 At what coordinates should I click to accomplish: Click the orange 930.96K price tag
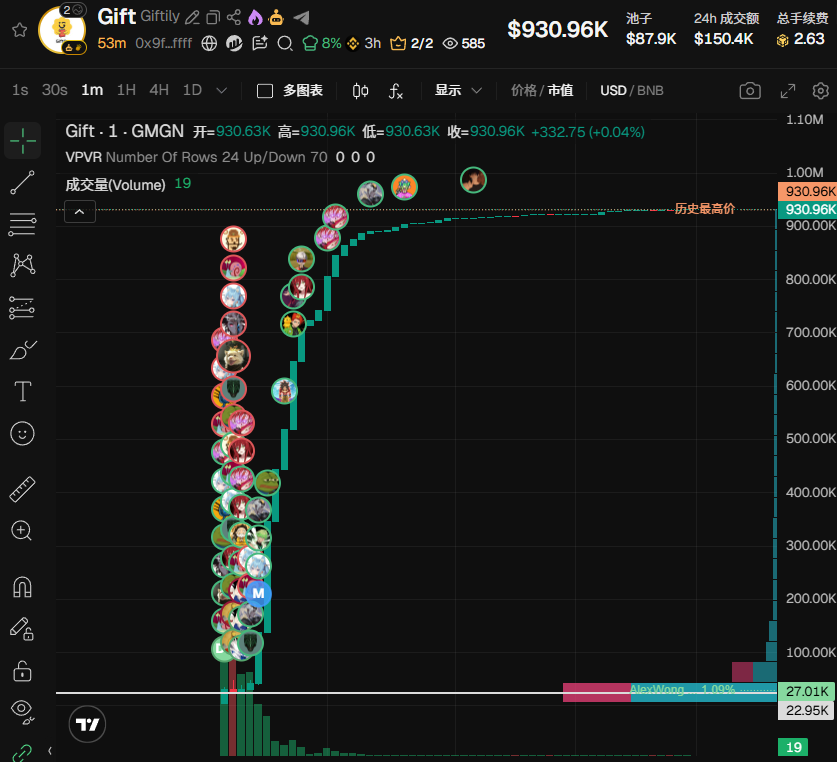pyautogui.click(x=807, y=191)
